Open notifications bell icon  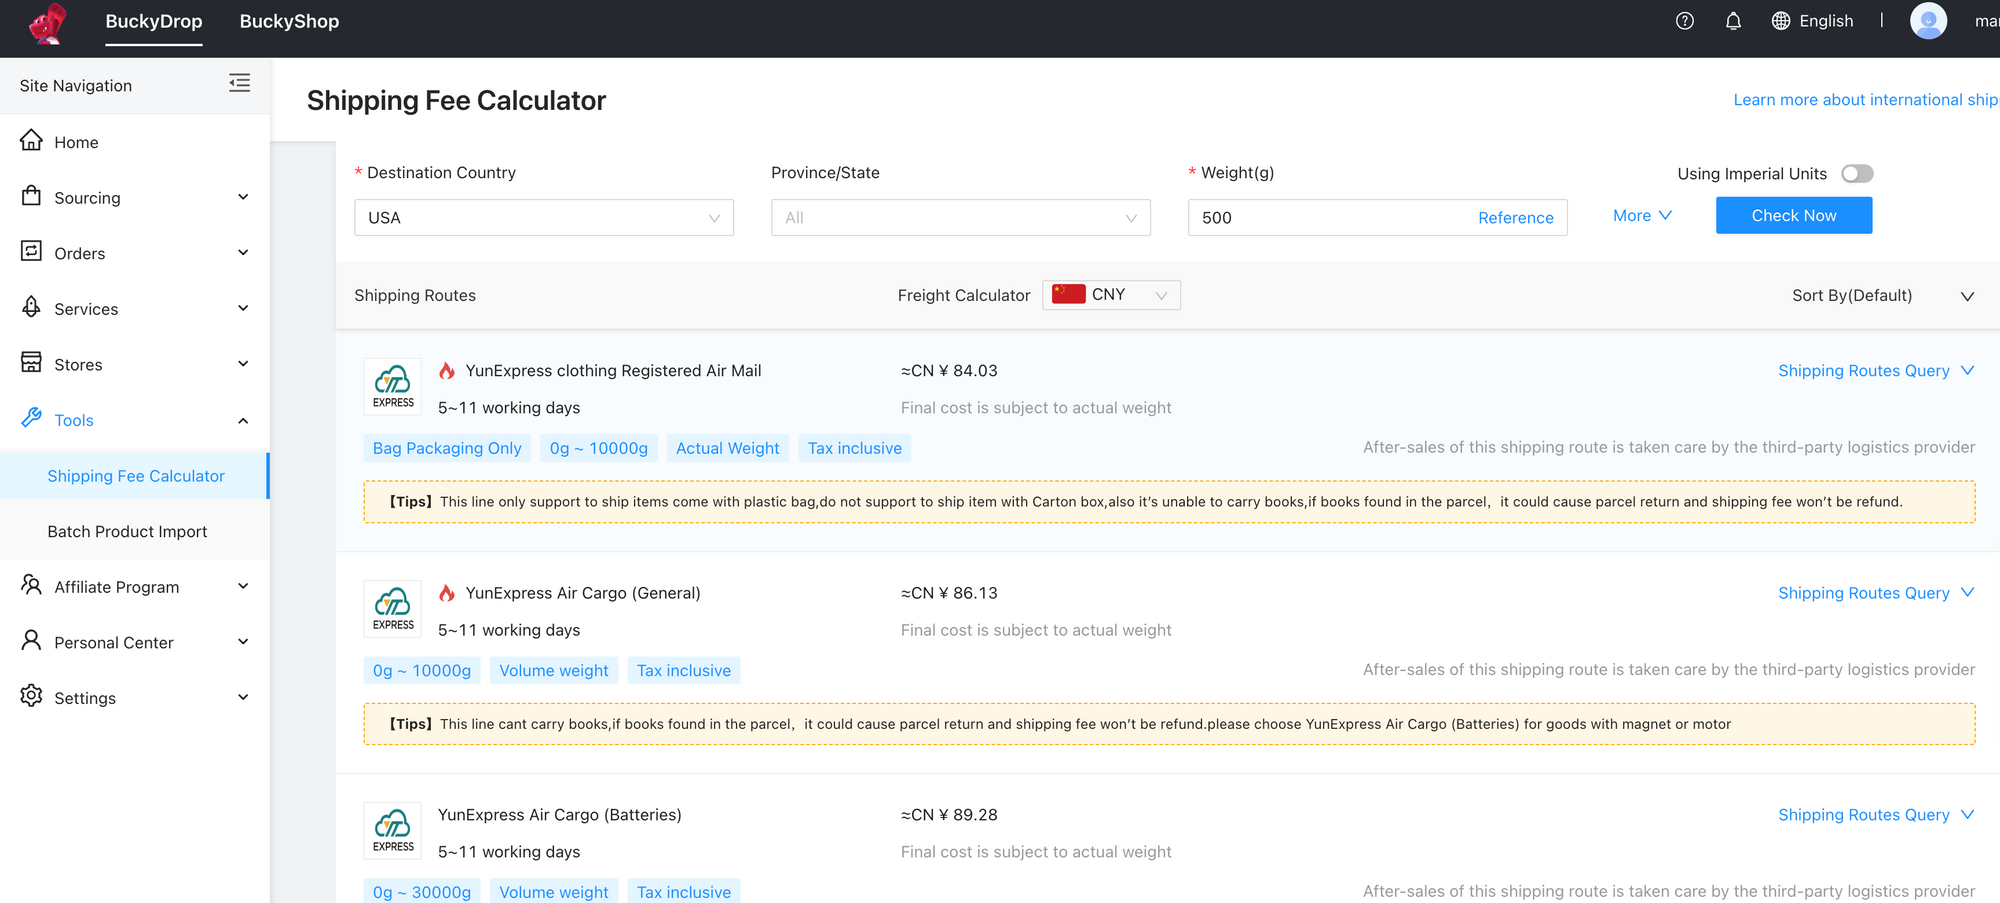point(1733,21)
